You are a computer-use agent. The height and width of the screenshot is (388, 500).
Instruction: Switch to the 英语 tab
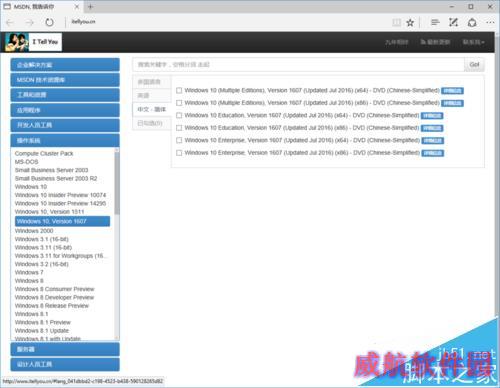click(x=152, y=96)
